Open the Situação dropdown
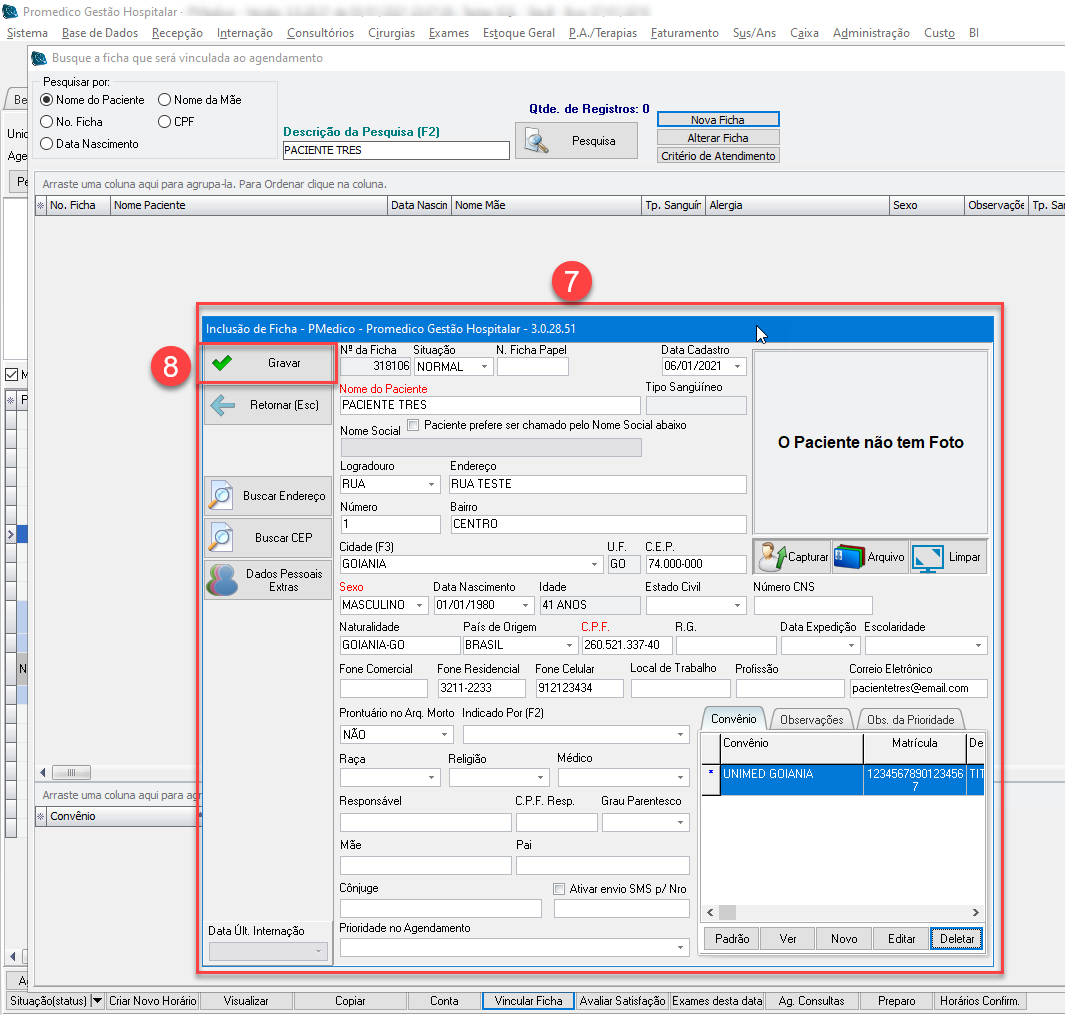The image size is (1065, 1015). [485, 367]
